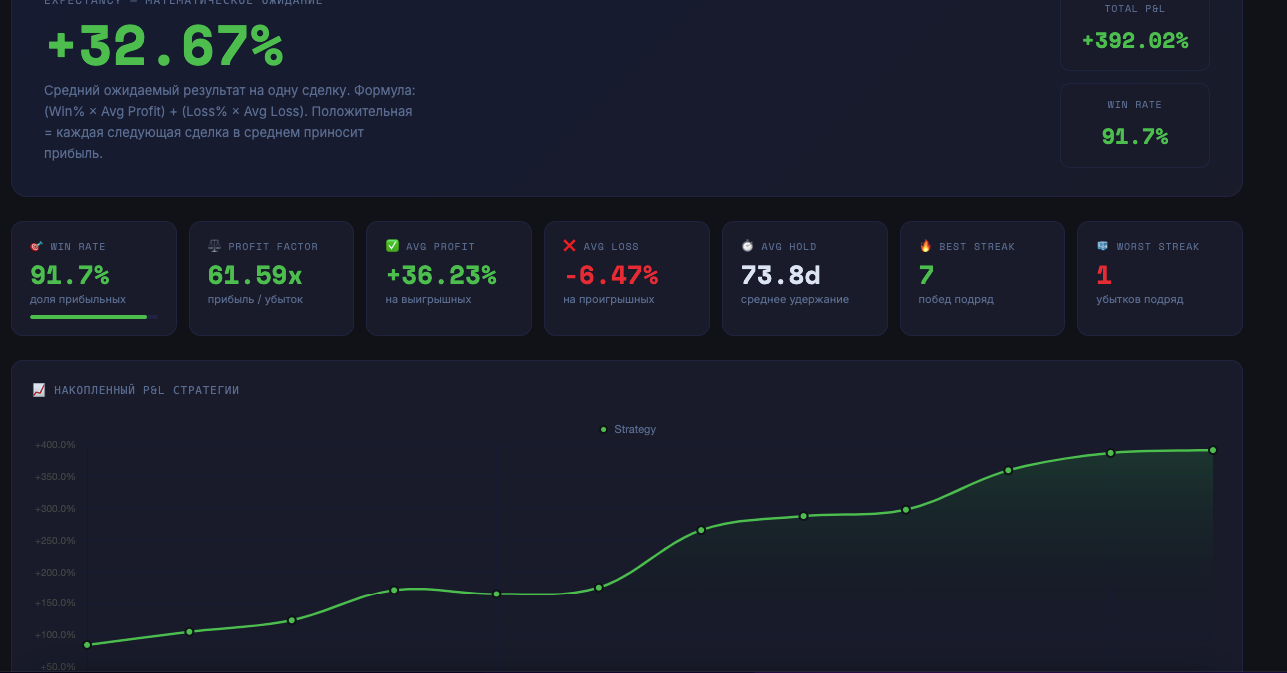Click the +350.0% y-axis label
Image resolution: width=1287 pixels, height=673 pixels.
(x=55, y=477)
